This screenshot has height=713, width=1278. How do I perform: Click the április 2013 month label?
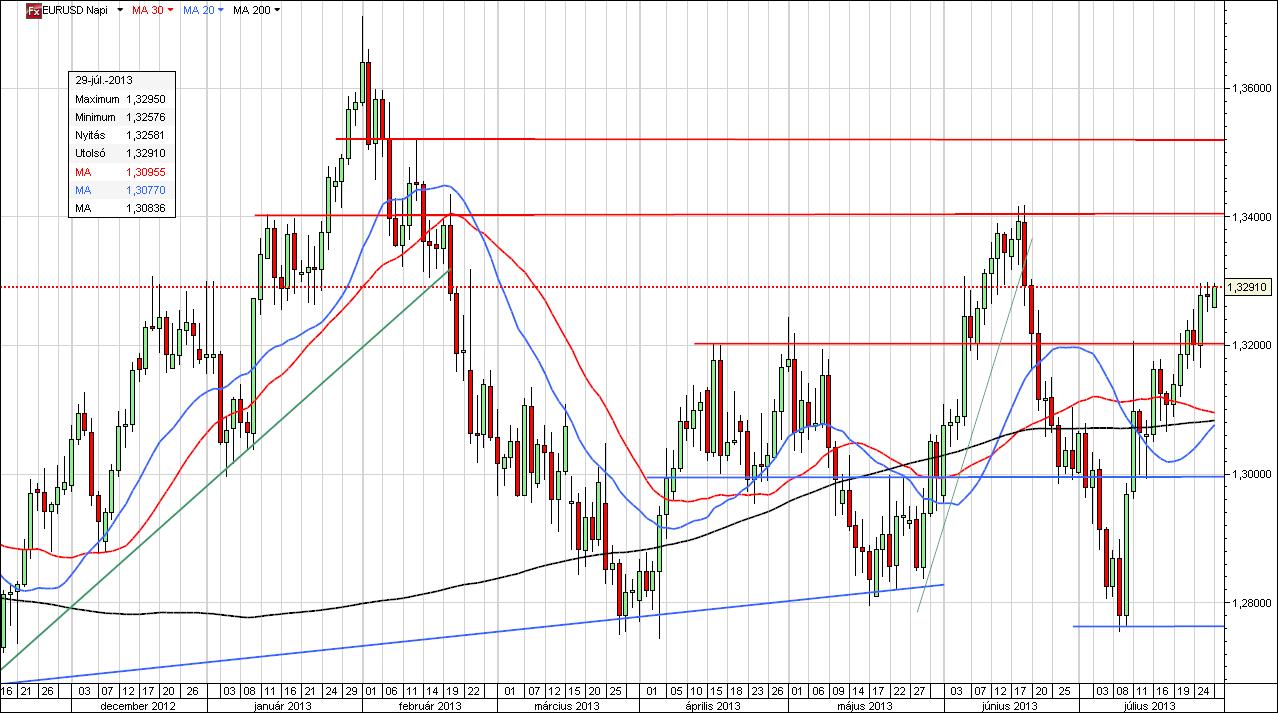tap(714, 705)
